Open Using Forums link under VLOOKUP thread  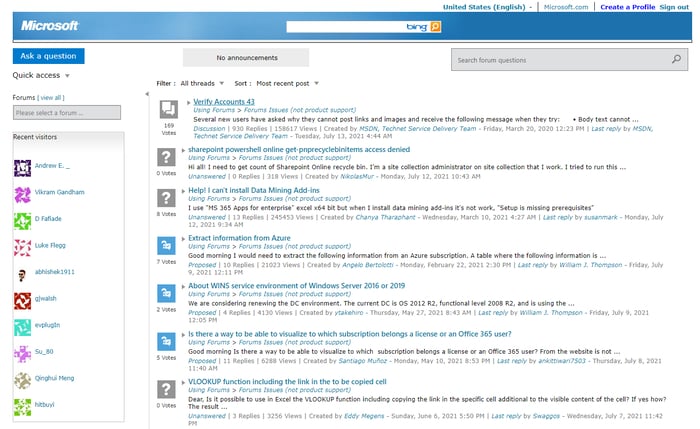point(208,390)
